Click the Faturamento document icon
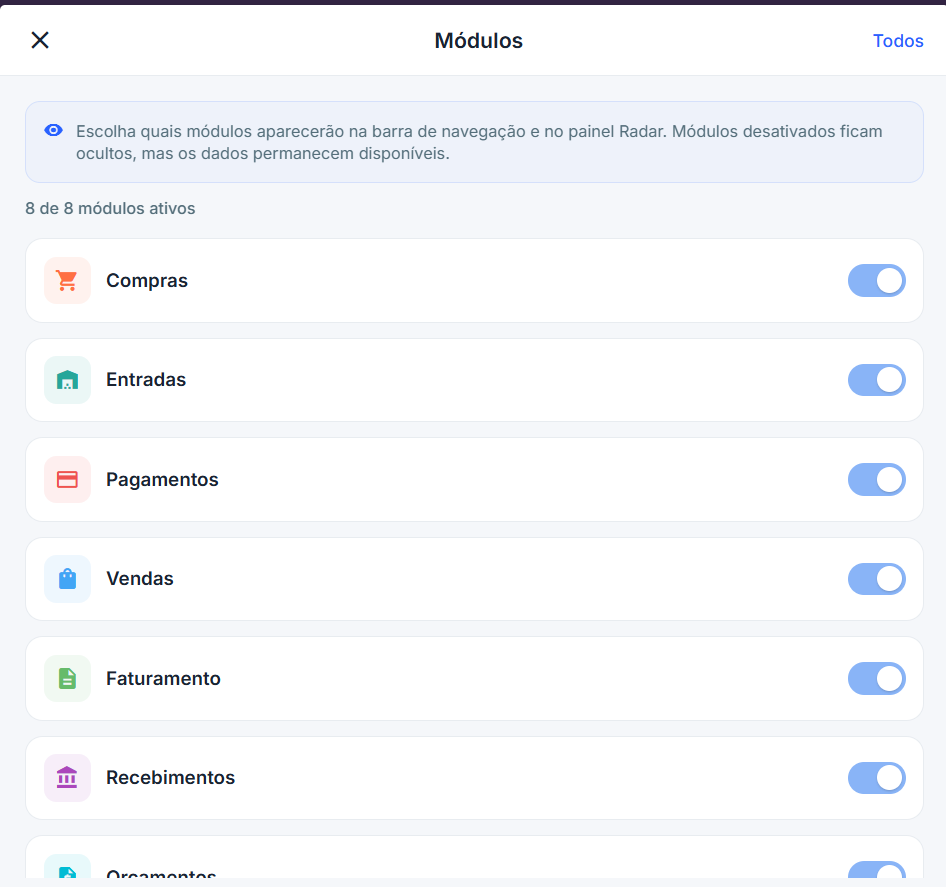This screenshot has height=887, width=946. pos(67,679)
